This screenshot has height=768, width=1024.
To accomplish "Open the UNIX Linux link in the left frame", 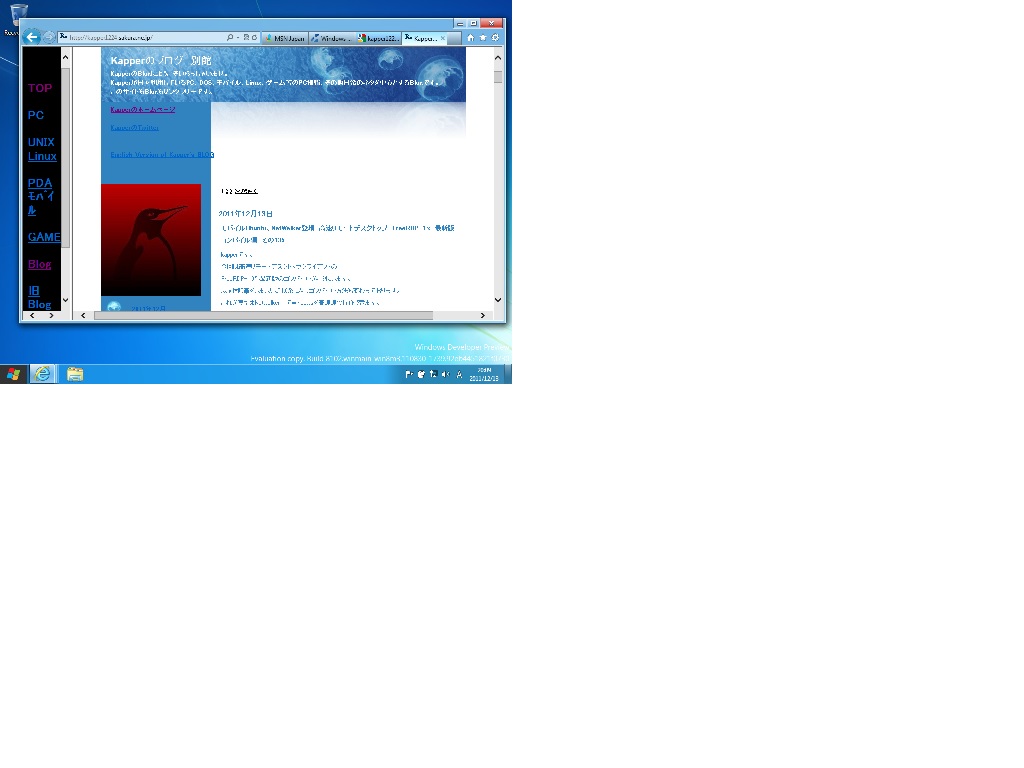I will [42, 149].
